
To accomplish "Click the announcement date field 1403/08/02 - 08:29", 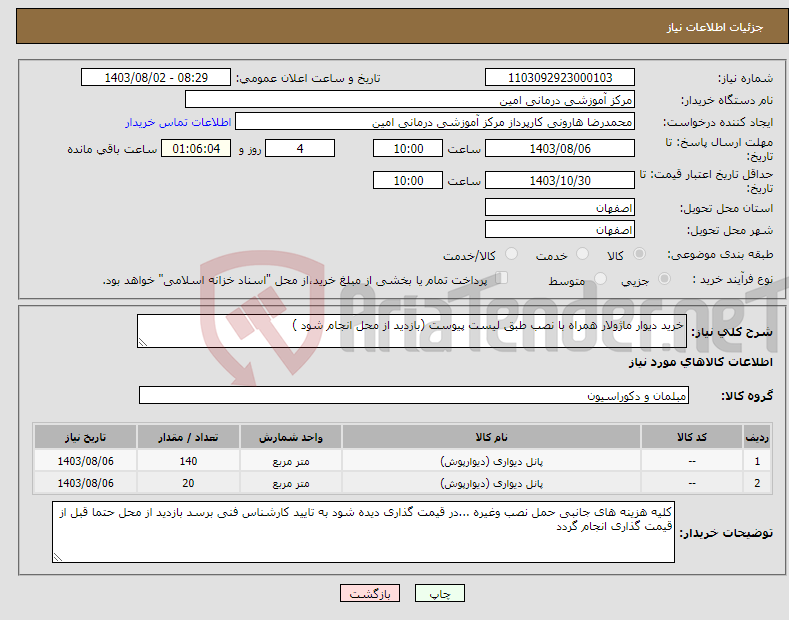I will click(155, 78).
